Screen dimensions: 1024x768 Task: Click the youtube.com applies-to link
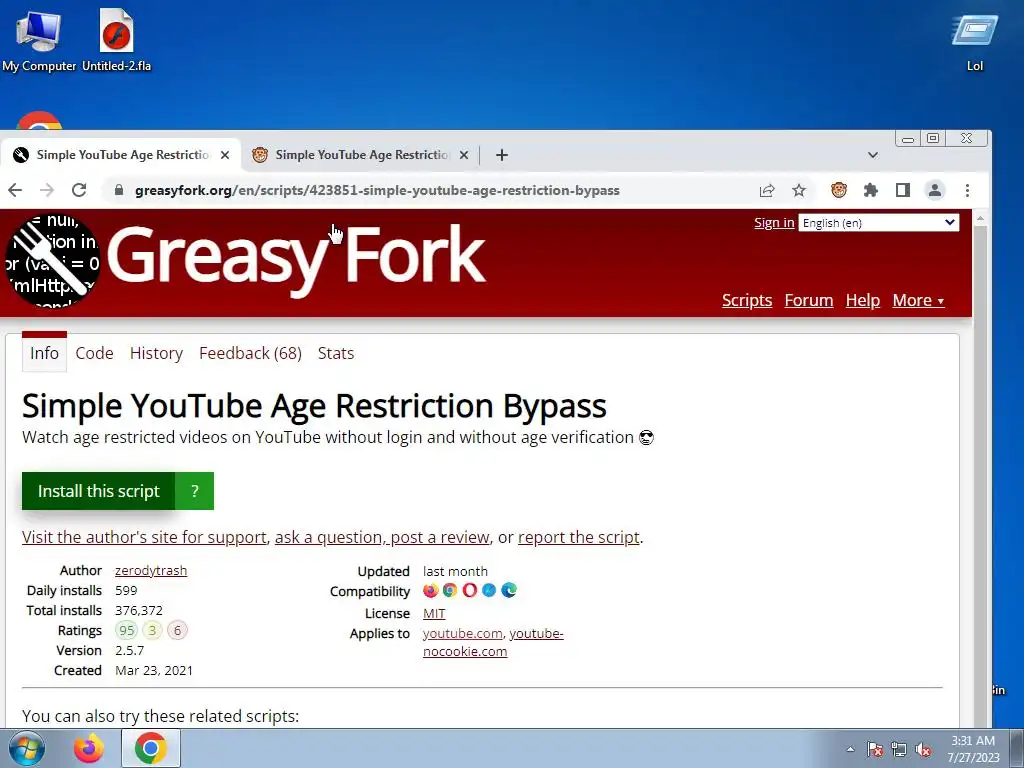tap(462, 634)
